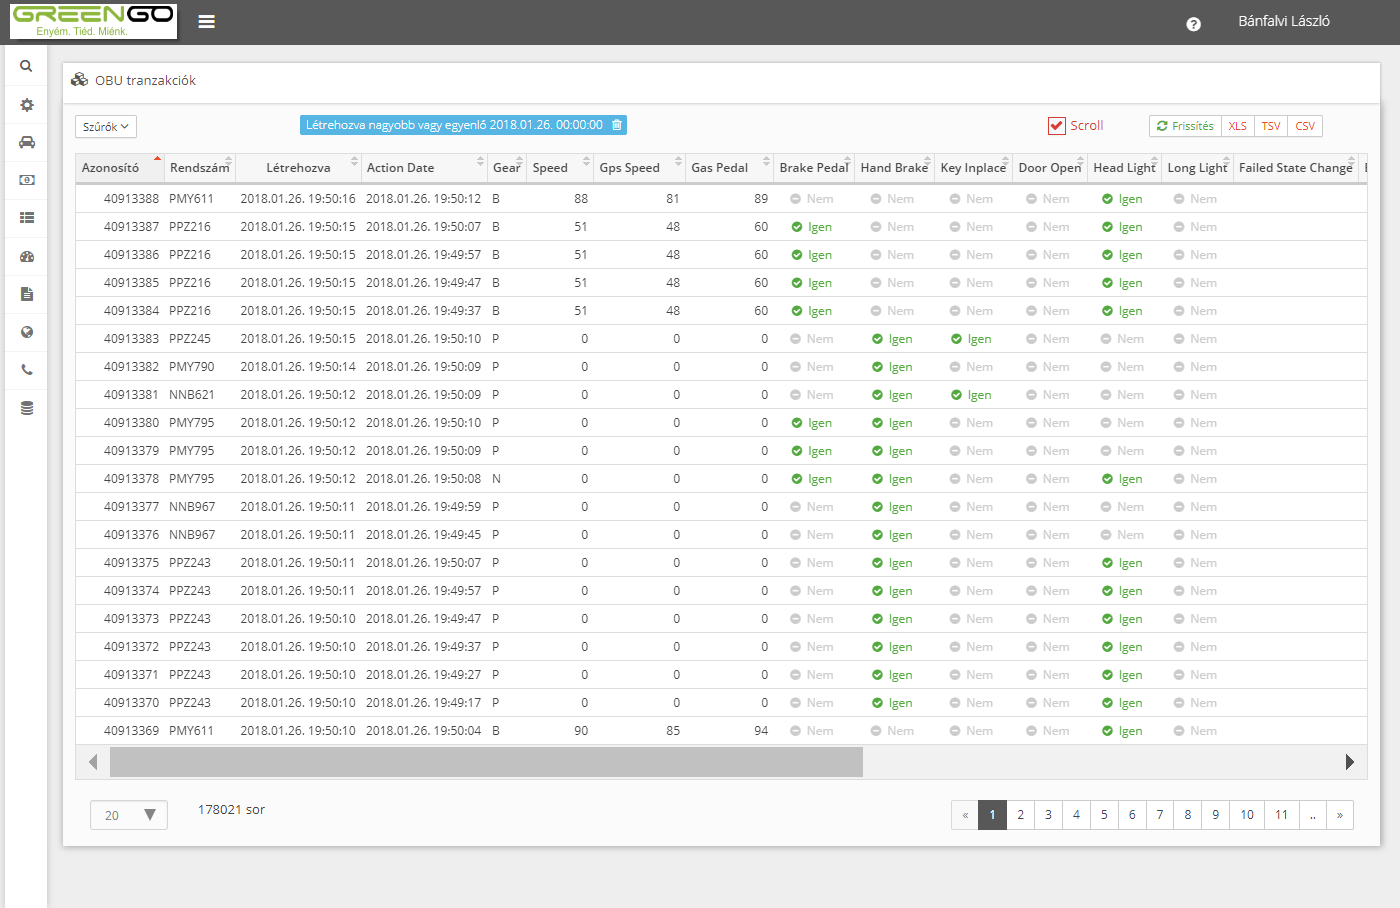The width and height of the screenshot is (1400, 908).
Task: Click the OBU tranzakciók panel title
Action: [145, 80]
